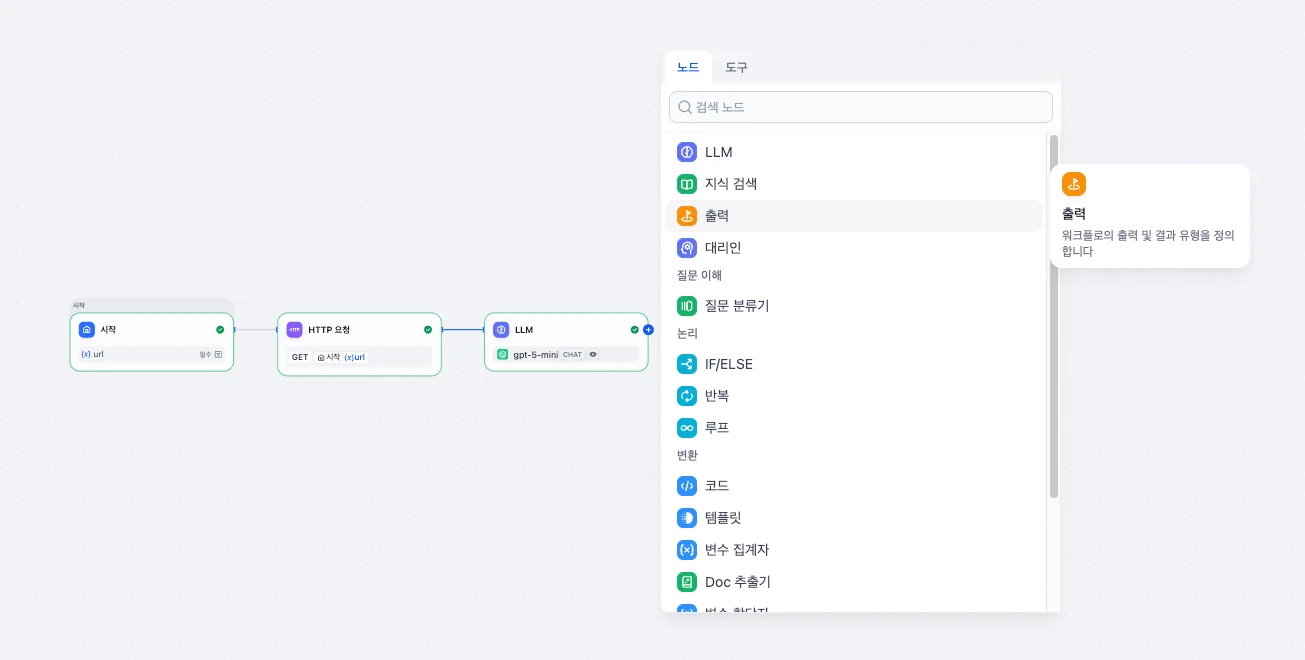Viewport: 1305px width, 660px height.
Task: Insert a 질문 분류기 node
Action: [x=736, y=306]
